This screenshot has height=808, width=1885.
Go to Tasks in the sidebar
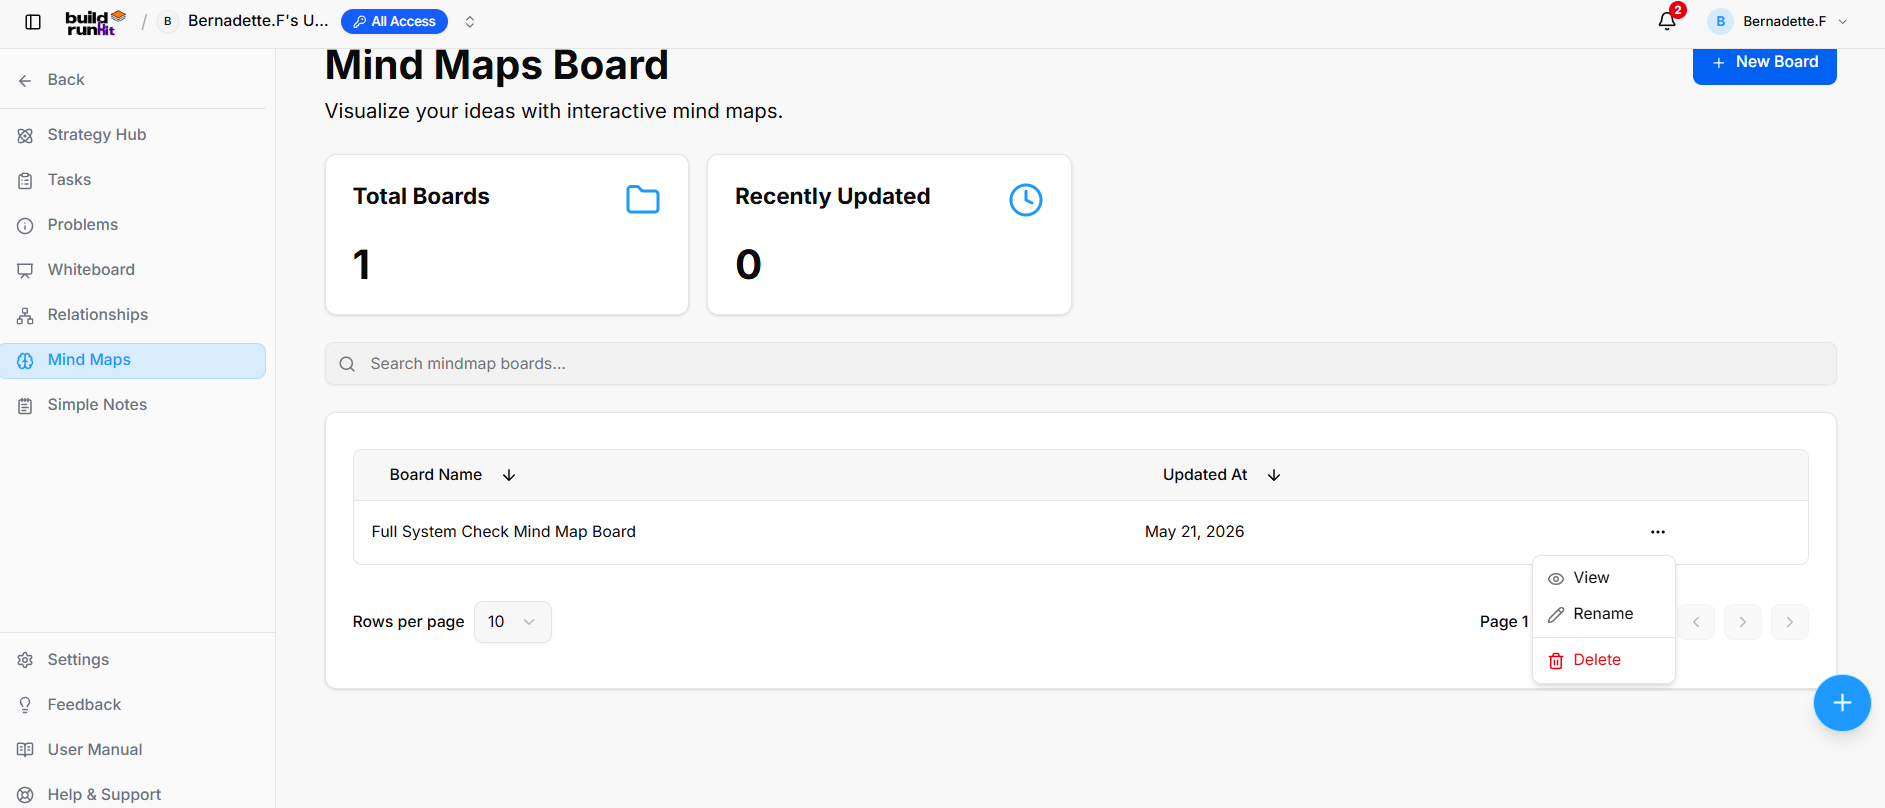(x=133, y=180)
